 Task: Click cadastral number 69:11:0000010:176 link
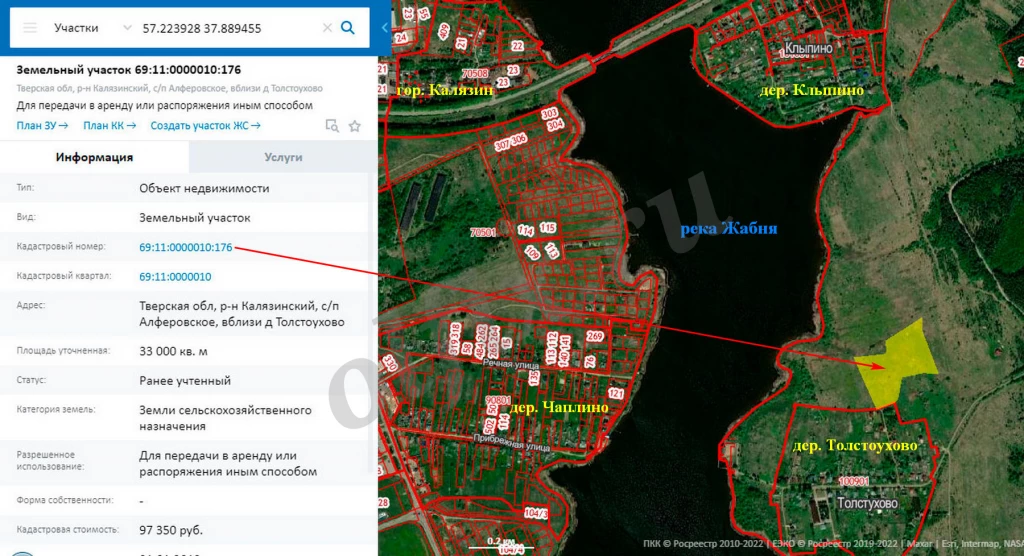pos(186,247)
